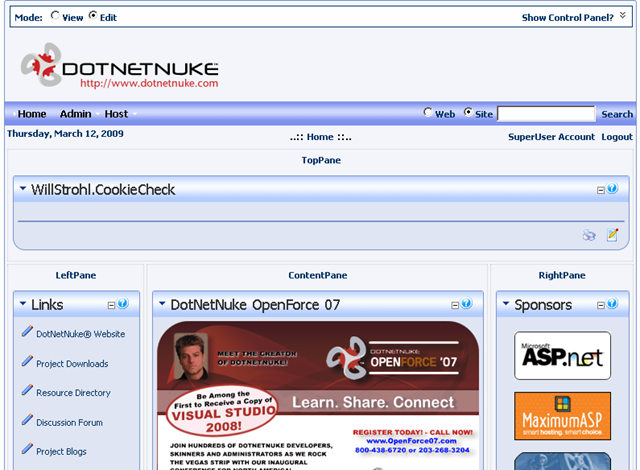The height and width of the screenshot is (470, 640).
Task: Open the Admin menu
Action: pos(76,114)
